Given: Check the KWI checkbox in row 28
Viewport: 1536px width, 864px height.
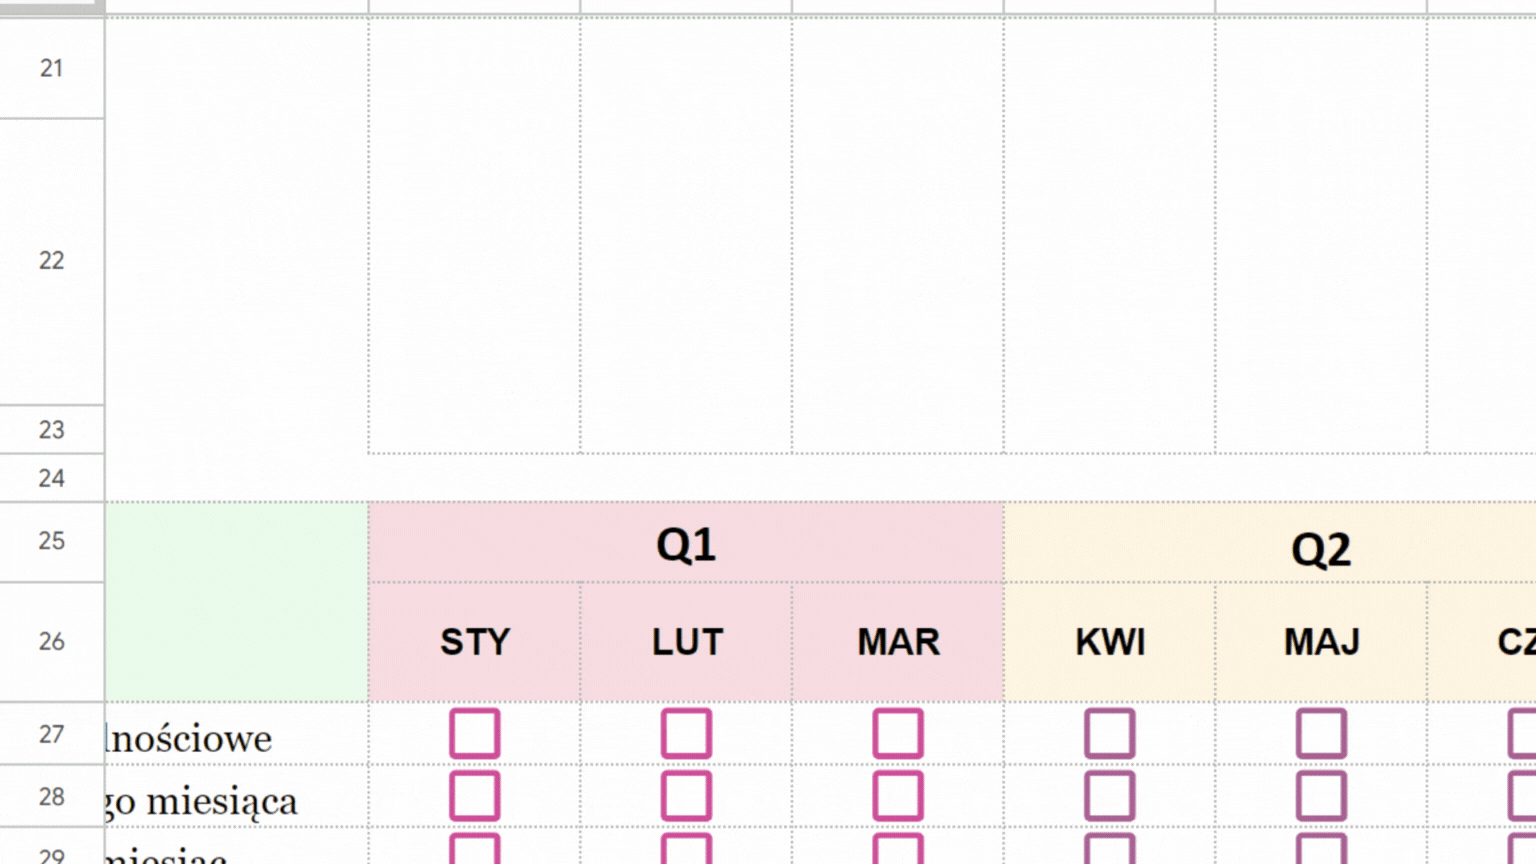Looking at the screenshot, I should tap(1110, 796).
